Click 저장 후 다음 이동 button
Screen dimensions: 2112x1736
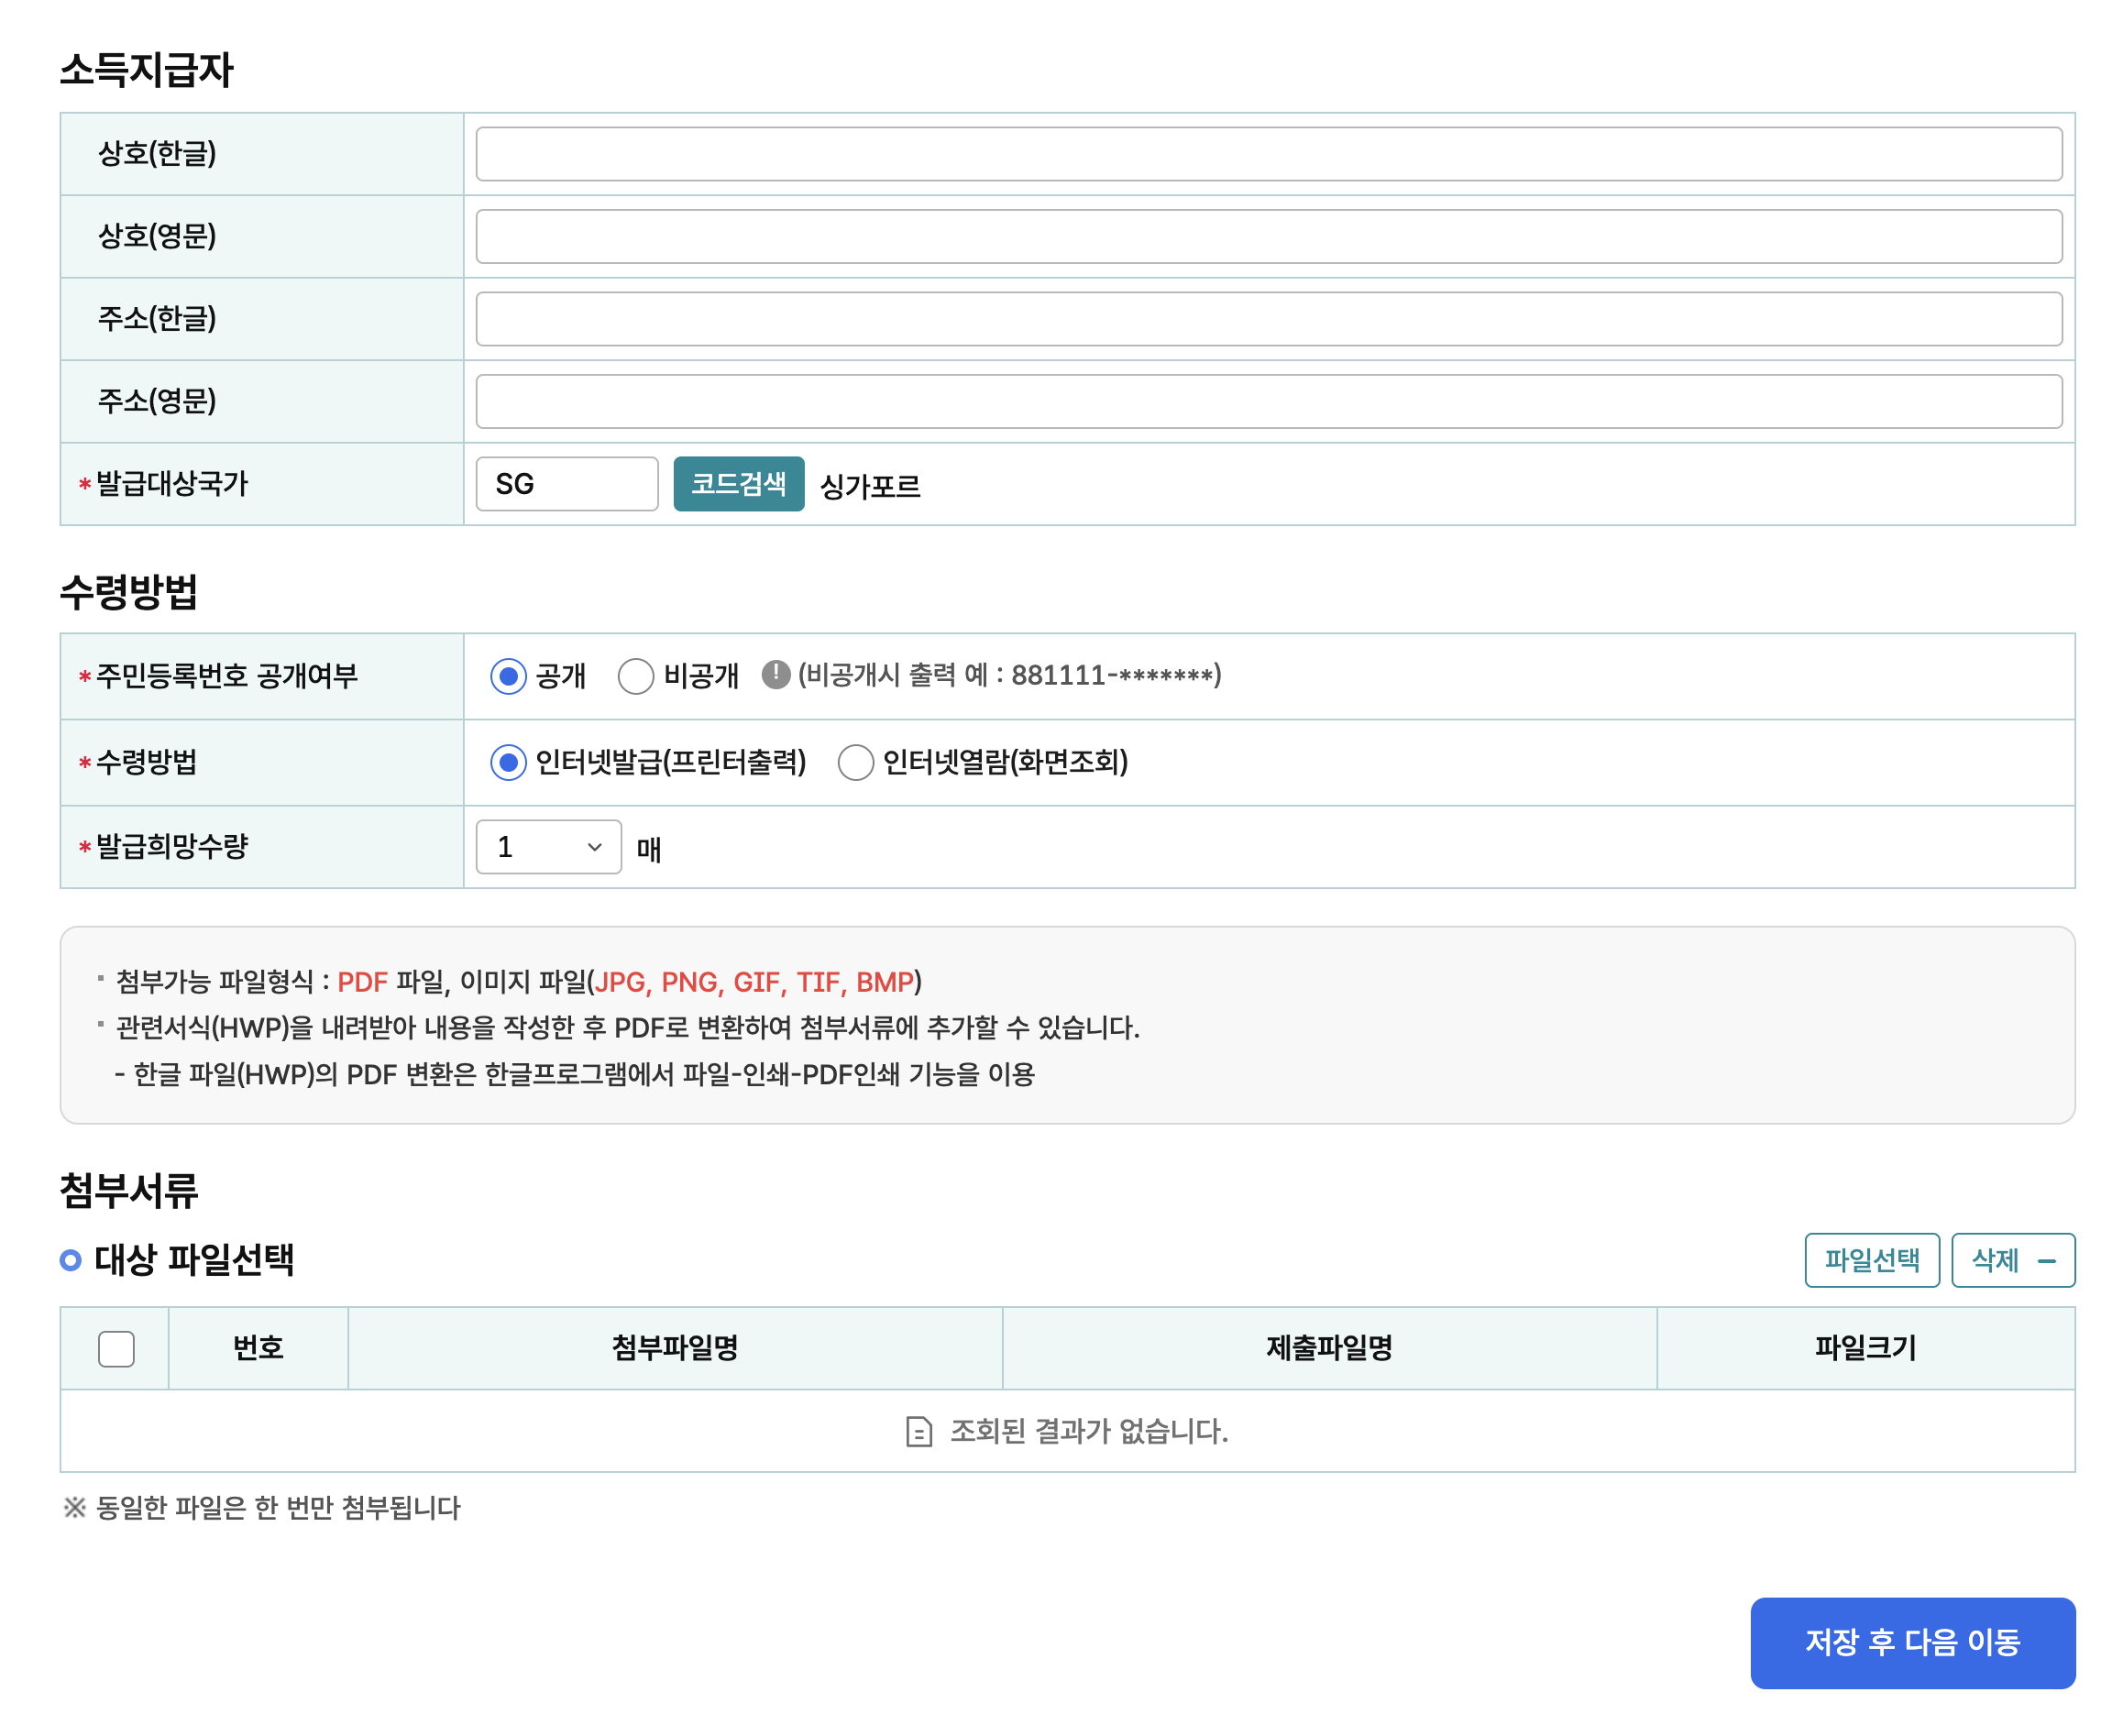click(x=1912, y=1642)
